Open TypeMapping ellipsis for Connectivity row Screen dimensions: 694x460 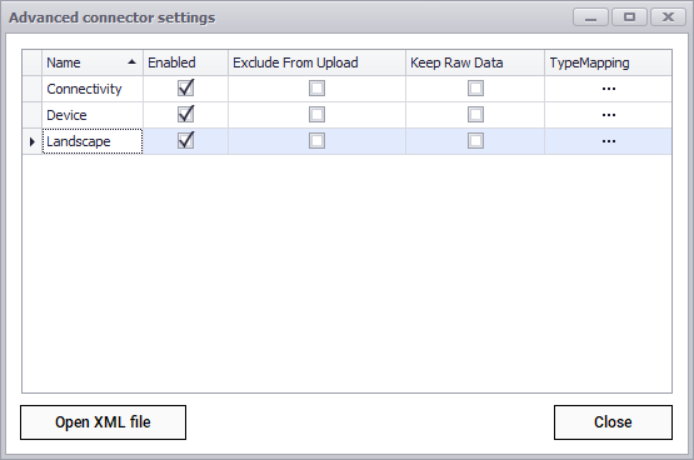[x=608, y=89]
